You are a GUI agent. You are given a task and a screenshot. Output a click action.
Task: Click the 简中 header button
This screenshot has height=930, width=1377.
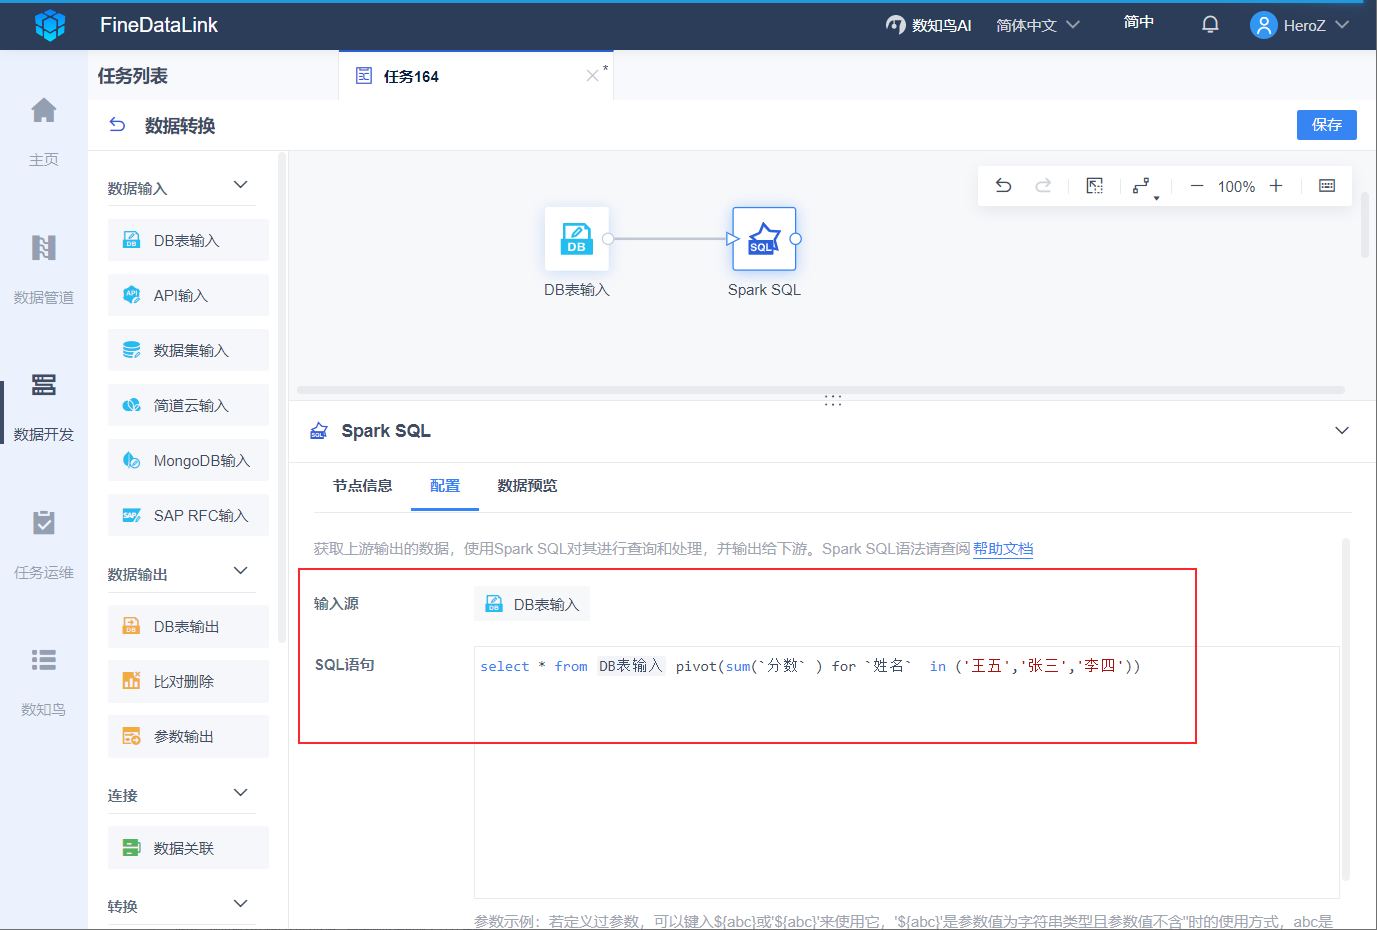point(1139,22)
